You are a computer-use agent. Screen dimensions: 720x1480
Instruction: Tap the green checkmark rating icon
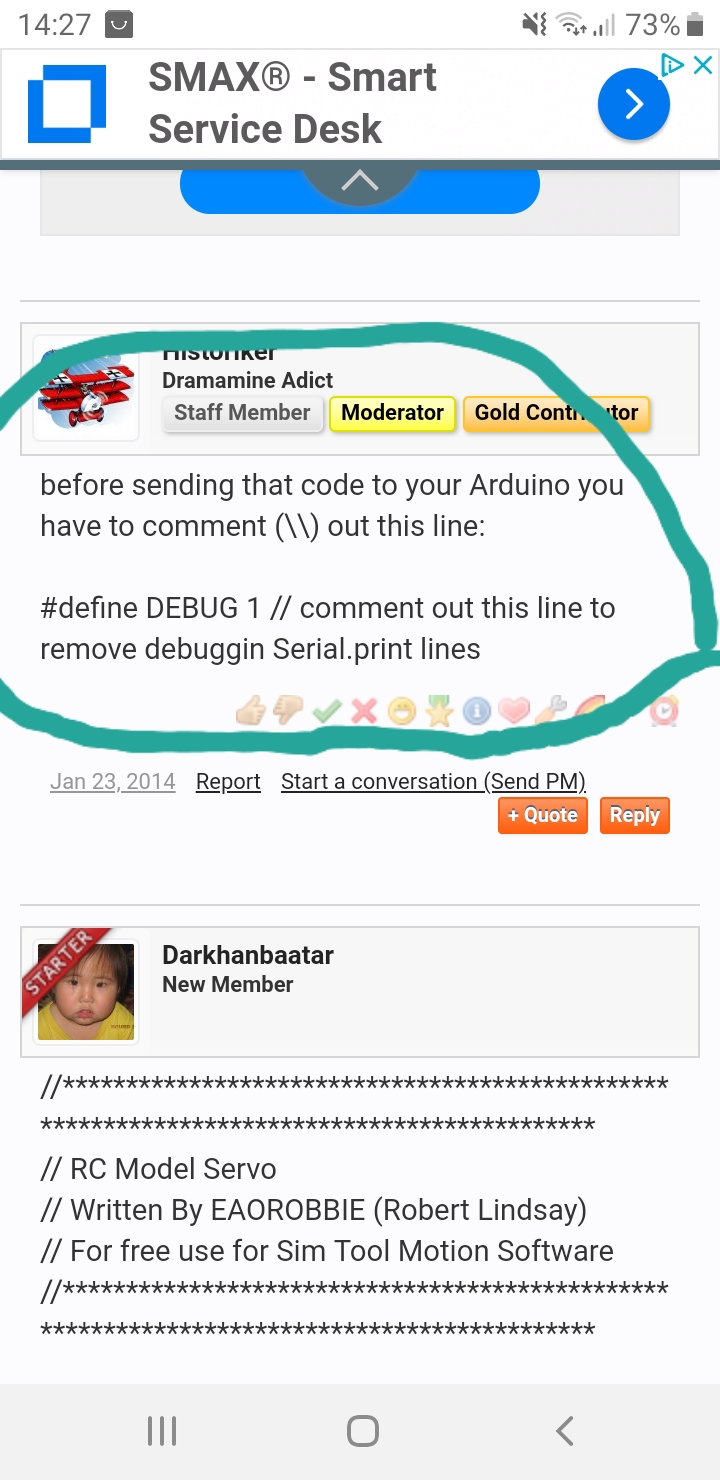click(327, 711)
